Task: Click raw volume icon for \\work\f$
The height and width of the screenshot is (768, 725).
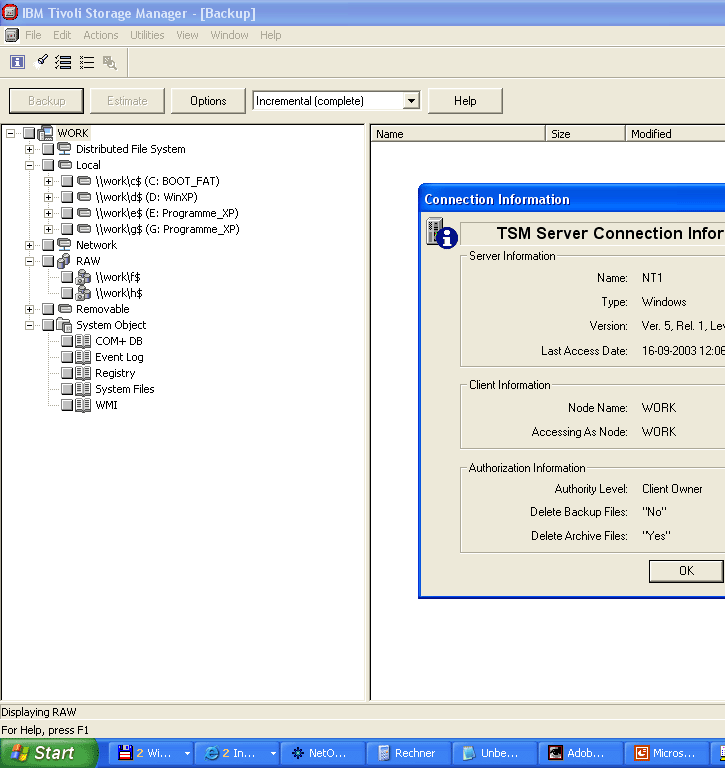Action: [83, 277]
